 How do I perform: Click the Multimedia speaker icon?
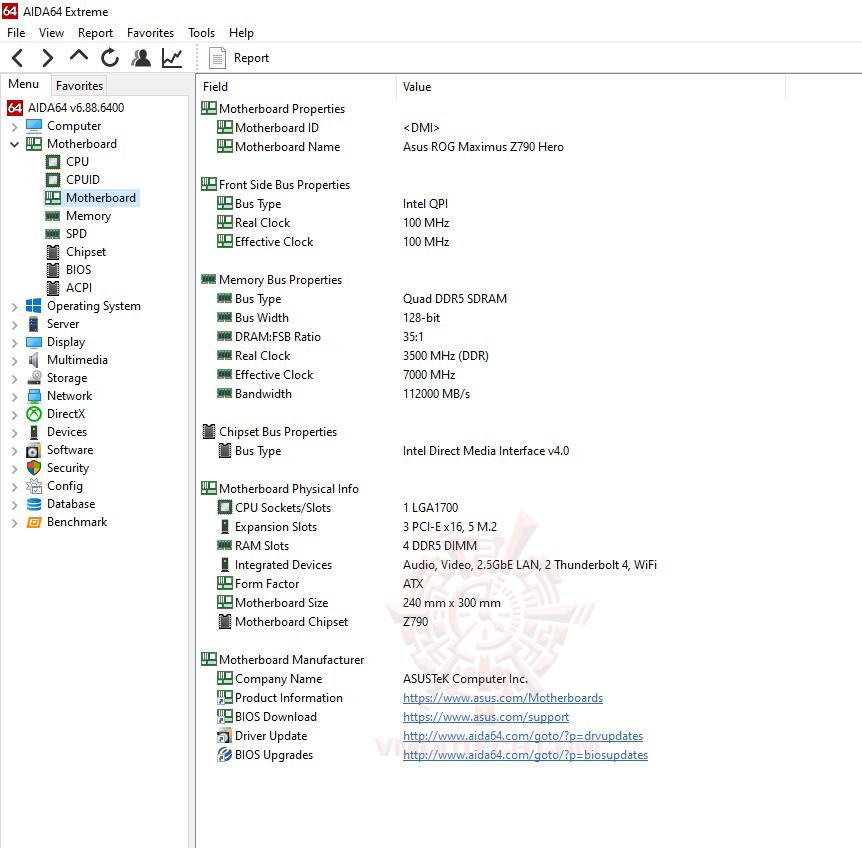coord(34,360)
